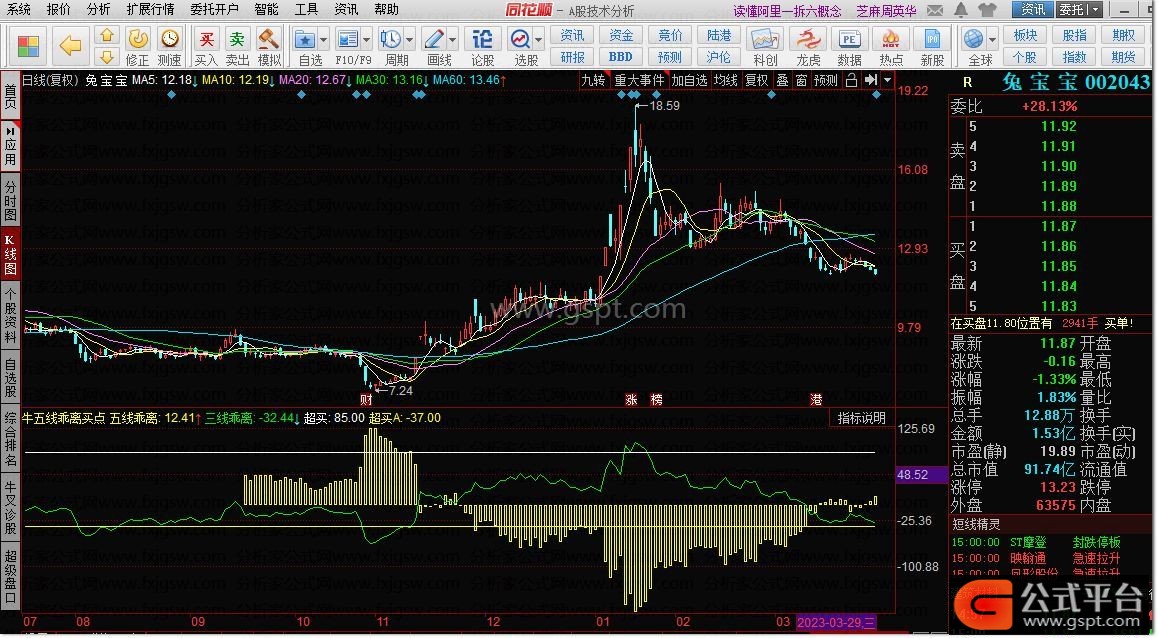
Task: Click the 2023-03-29 date marker on the time axis
Action: pyautogui.click(x=837, y=622)
